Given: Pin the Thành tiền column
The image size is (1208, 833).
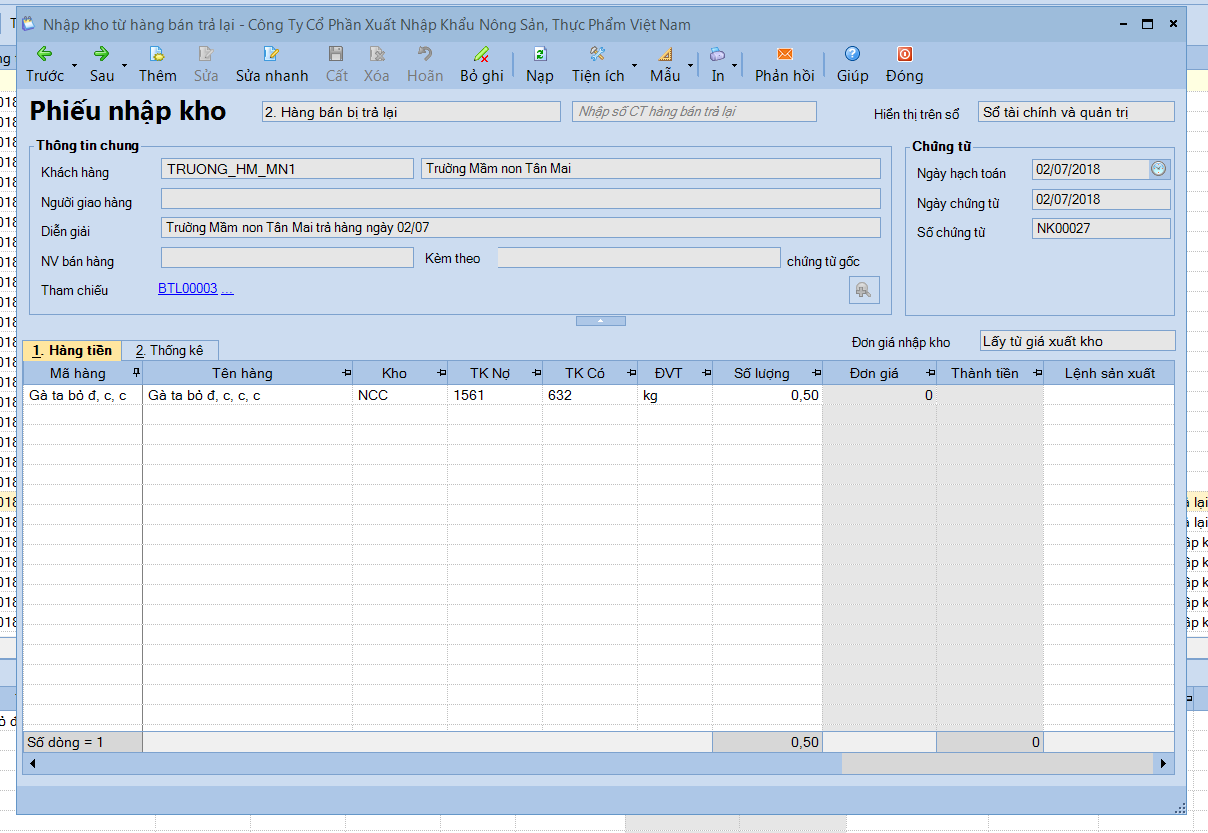Looking at the screenshot, I should pyautogui.click(x=1037, y=373).
